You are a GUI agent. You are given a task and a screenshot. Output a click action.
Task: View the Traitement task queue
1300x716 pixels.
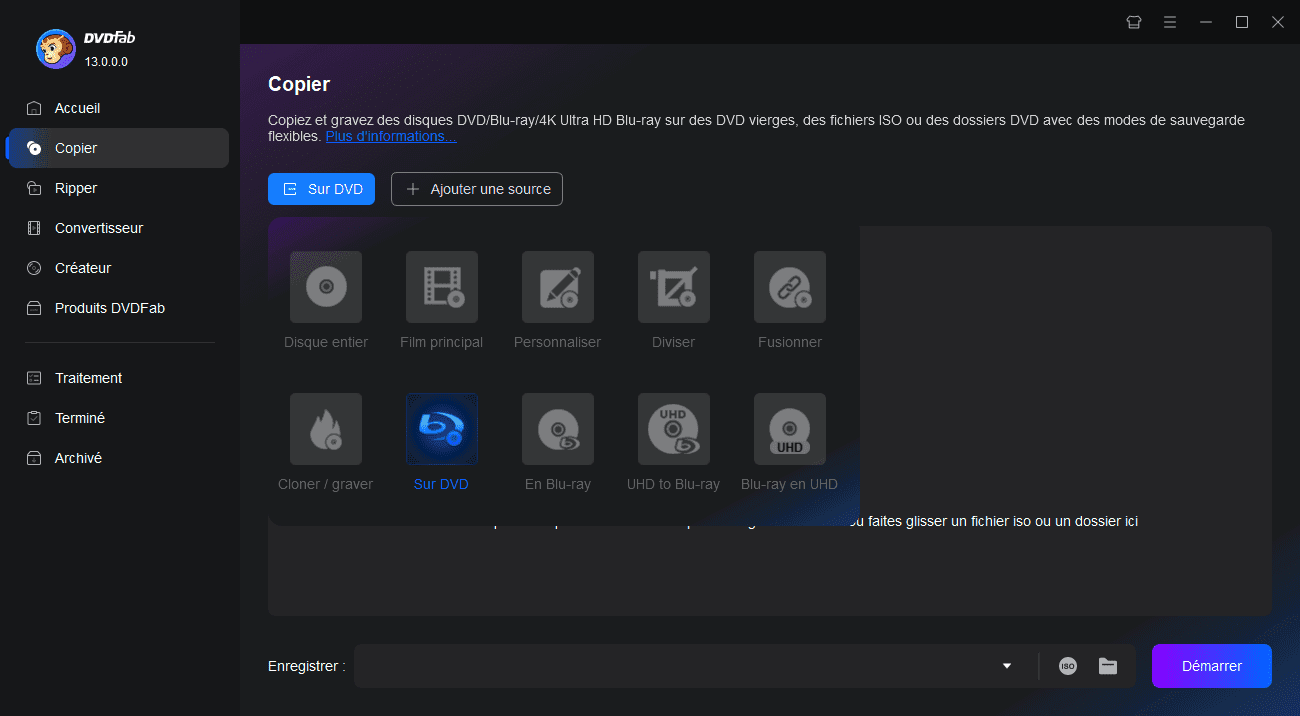point(119,378)
